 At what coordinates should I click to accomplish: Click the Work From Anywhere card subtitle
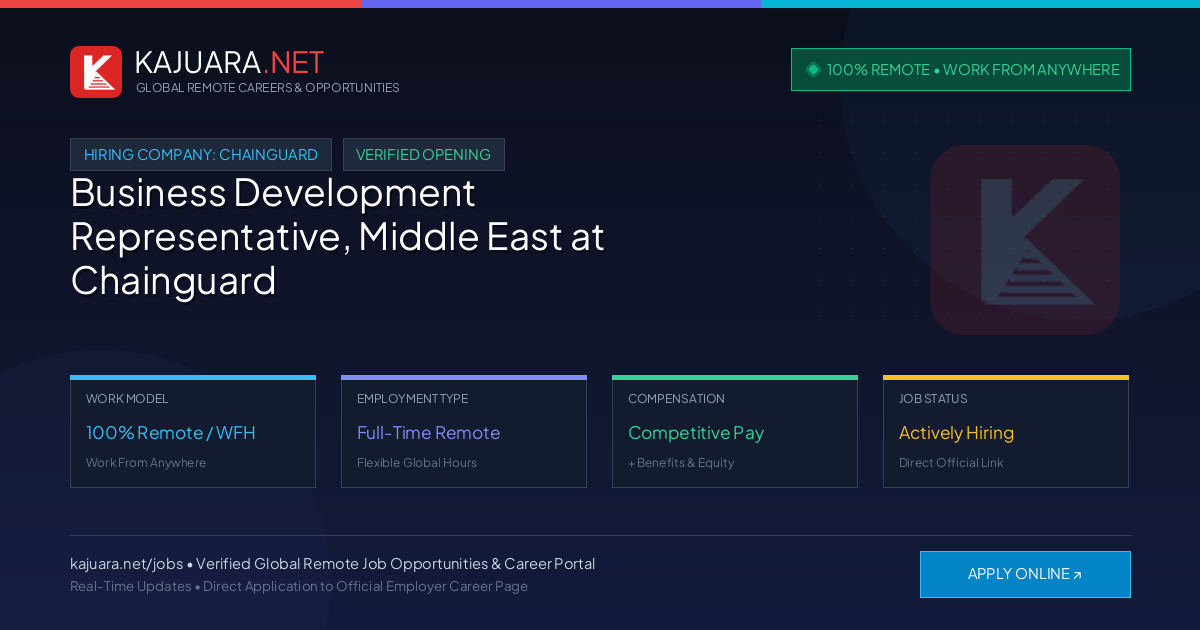146,463
